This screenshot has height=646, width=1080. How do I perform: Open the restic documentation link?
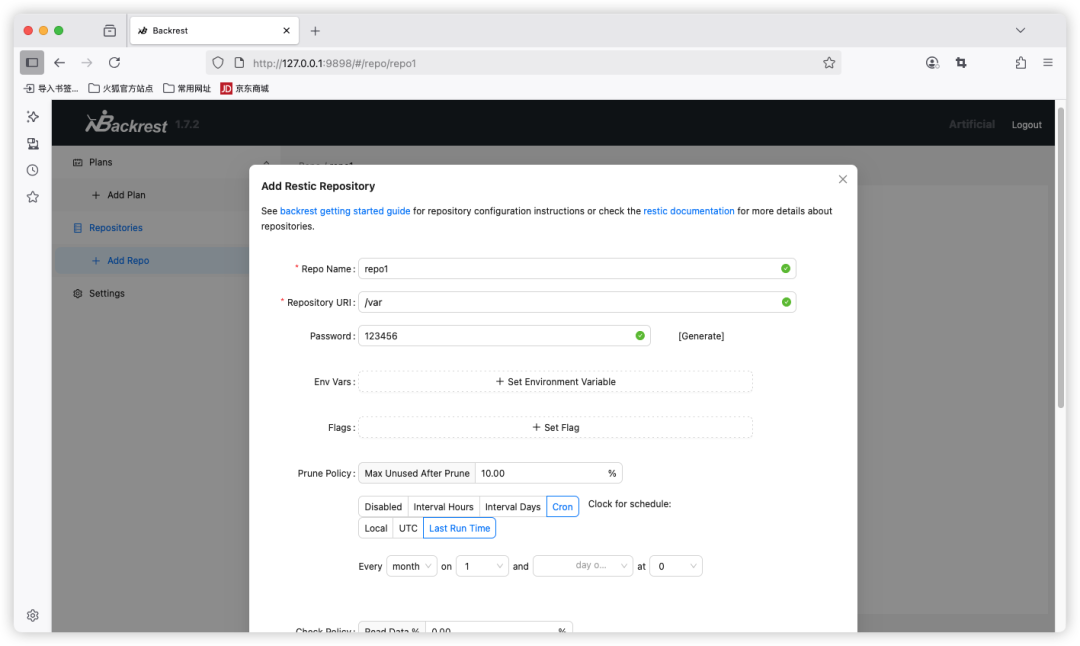(x=689, y=211)
